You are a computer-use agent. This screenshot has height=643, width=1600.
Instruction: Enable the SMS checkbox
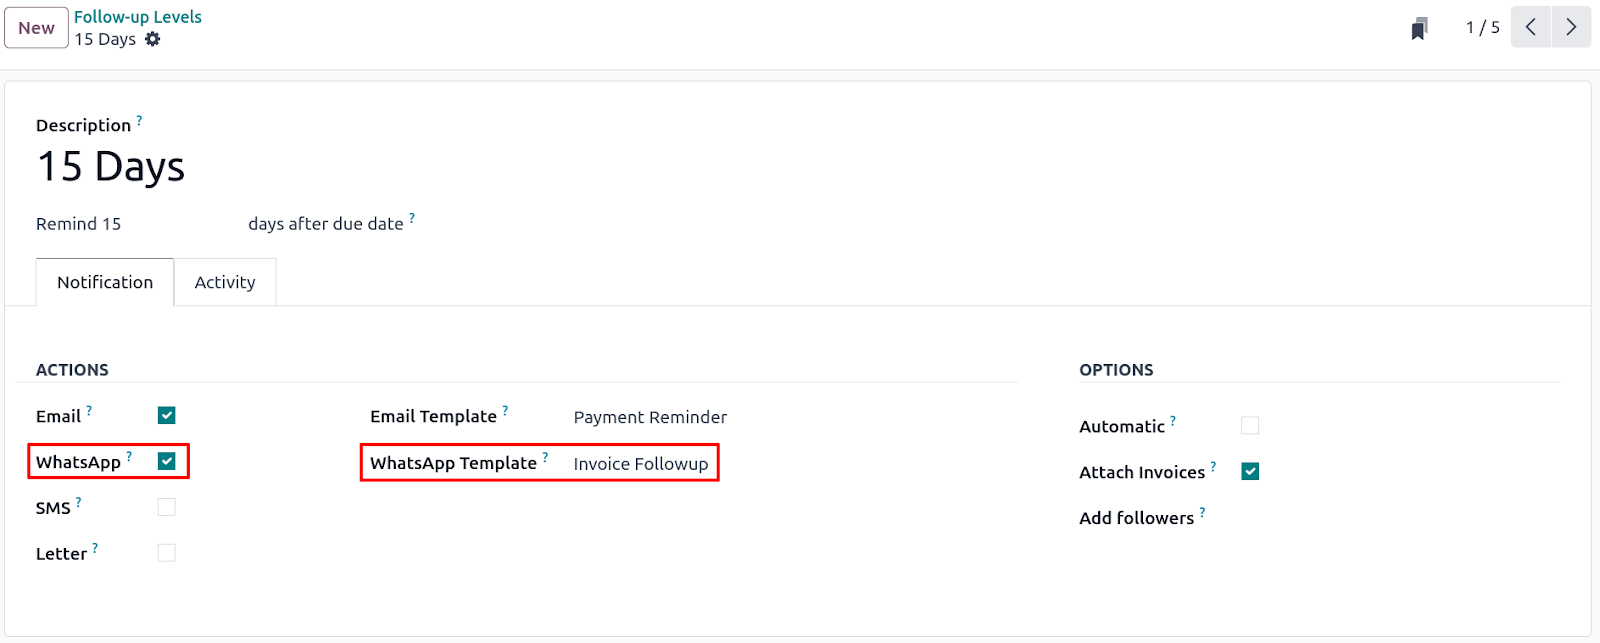[167, 507]
